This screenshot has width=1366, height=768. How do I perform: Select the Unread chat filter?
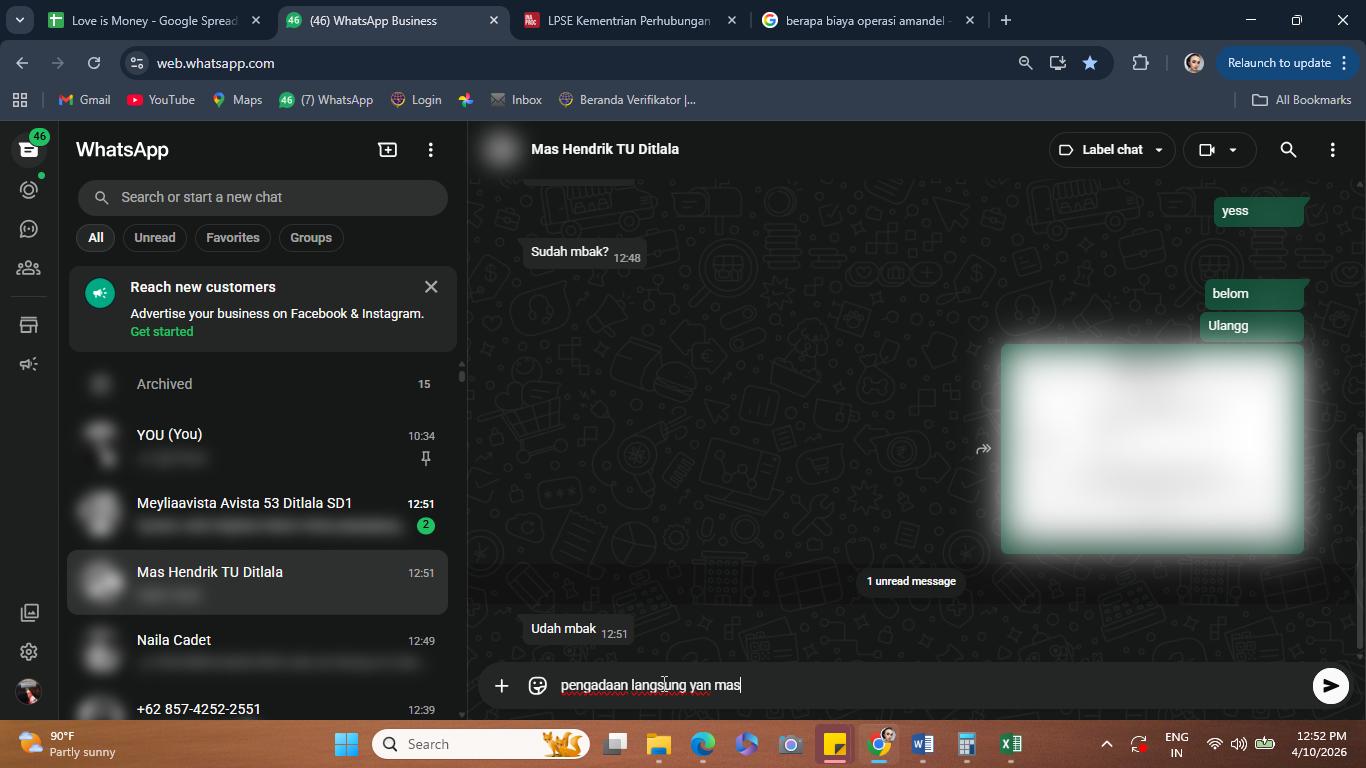coord(154,238)
